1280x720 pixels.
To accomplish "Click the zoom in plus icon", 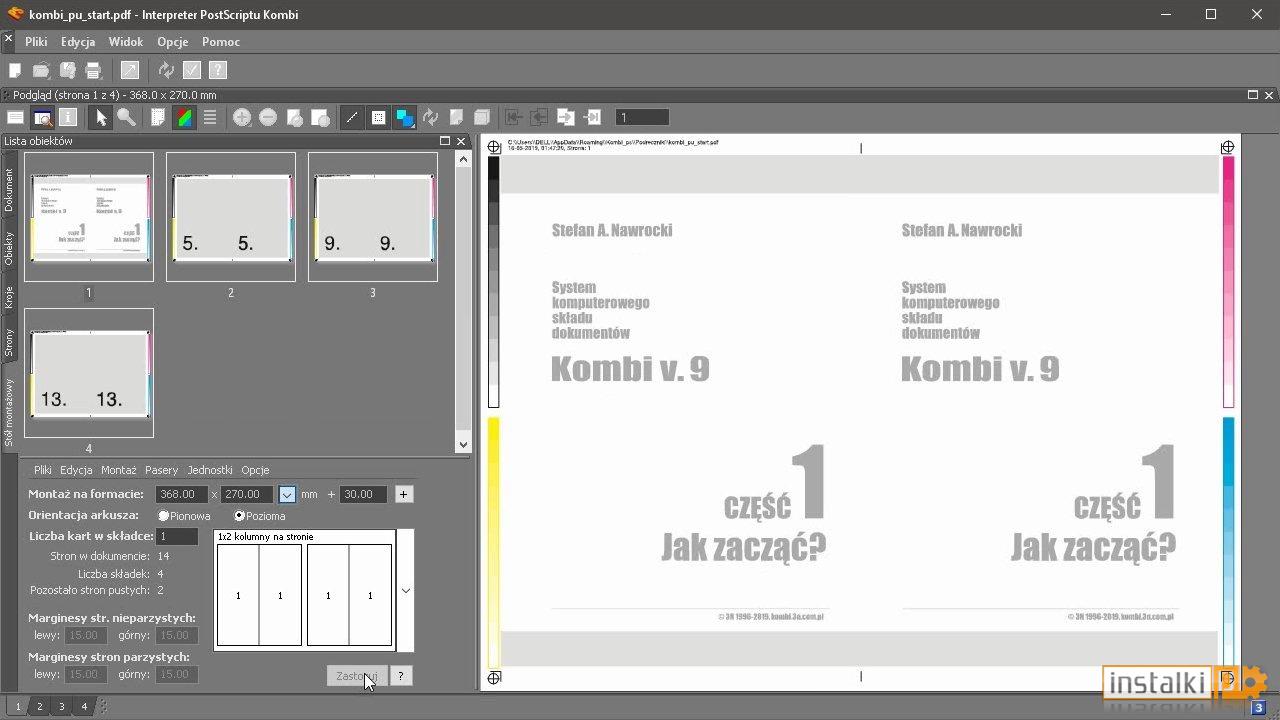I will [x=242, y=117].
